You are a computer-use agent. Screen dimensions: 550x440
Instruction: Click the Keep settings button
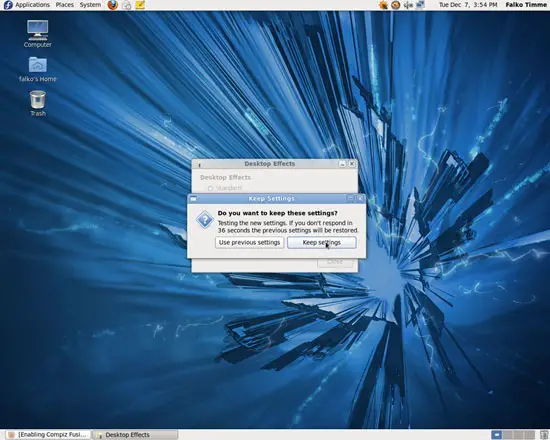[322, 242]
